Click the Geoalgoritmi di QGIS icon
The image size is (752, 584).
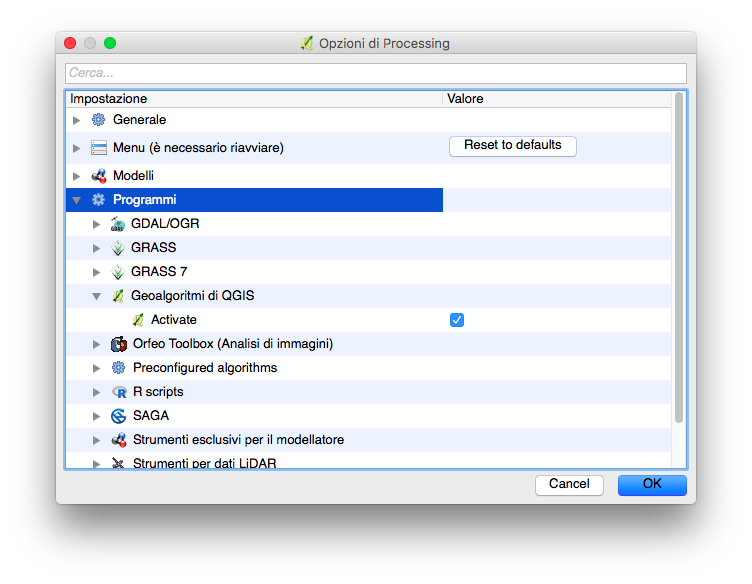point(118,296)
